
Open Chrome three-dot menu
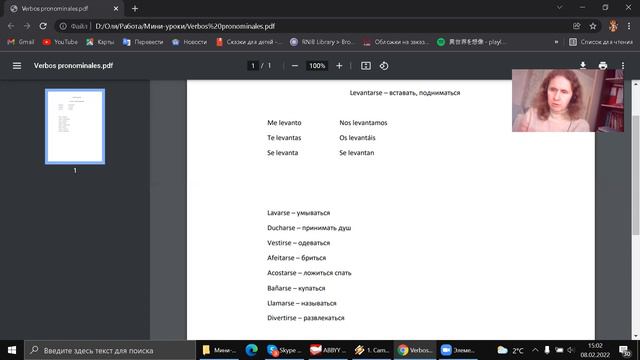point(629,26)
